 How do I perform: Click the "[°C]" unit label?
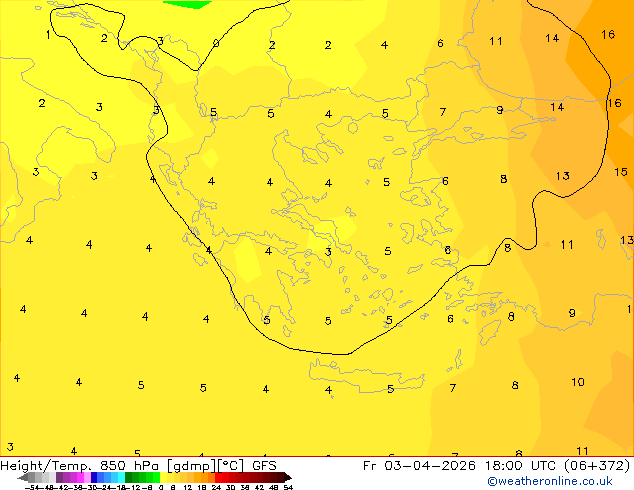(230, 466)
